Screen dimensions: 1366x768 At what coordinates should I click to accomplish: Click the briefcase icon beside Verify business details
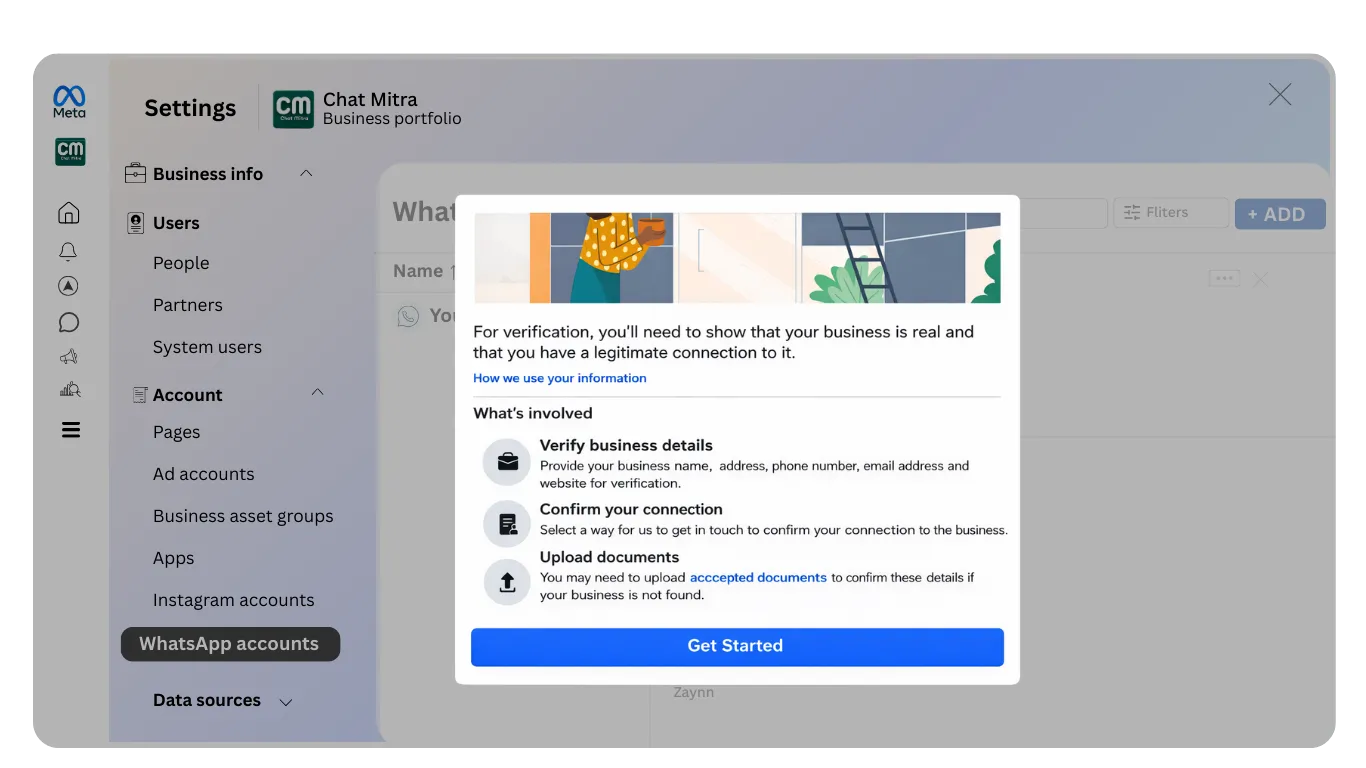506,461
